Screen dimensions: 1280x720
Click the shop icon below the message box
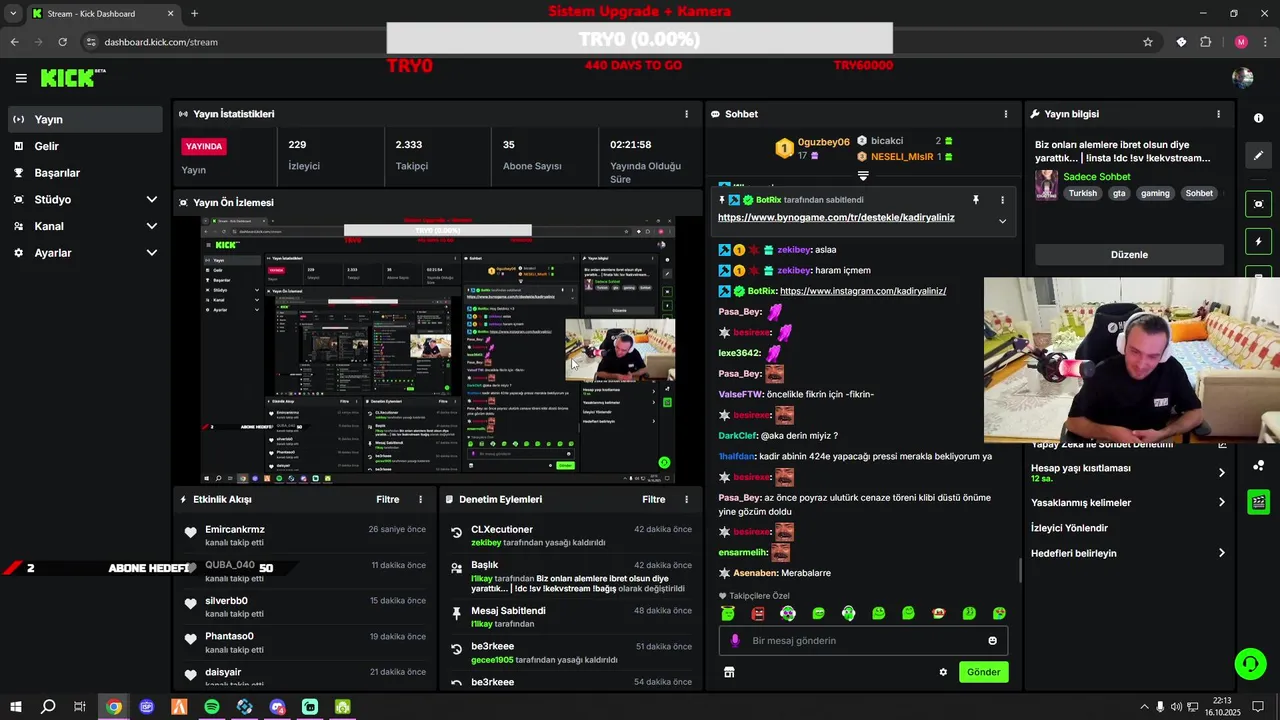point(729,672)
